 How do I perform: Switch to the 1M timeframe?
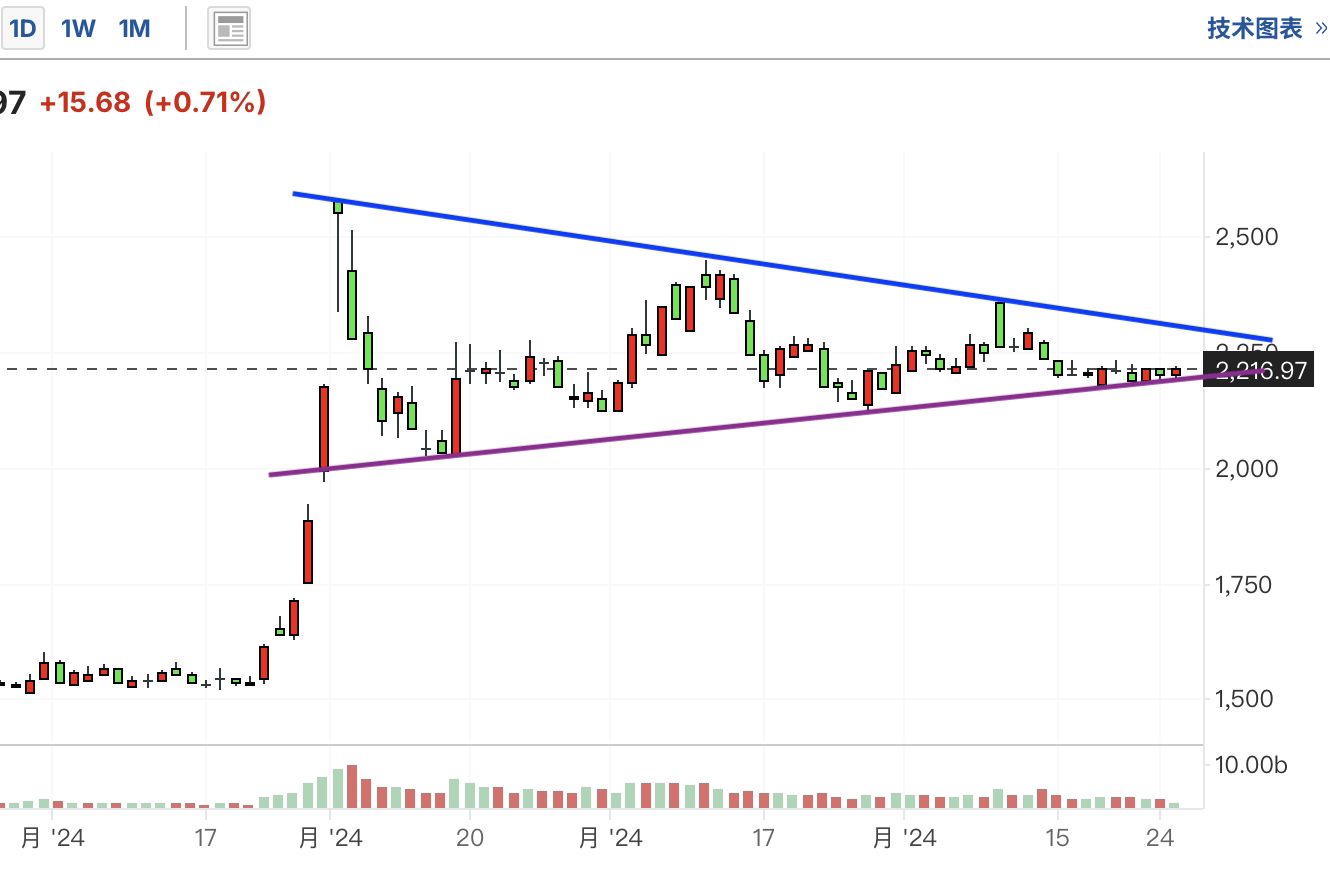135,29
